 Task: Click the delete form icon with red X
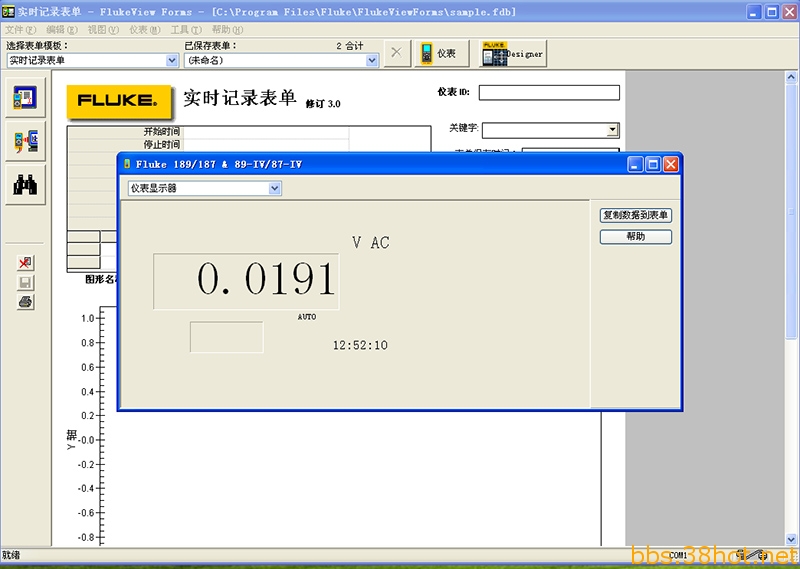[25, 262]
